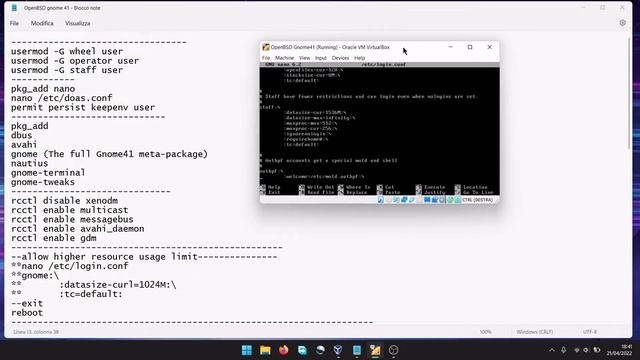
Task: Click the line 'rcctl enable multicast'
Action: 70,210
